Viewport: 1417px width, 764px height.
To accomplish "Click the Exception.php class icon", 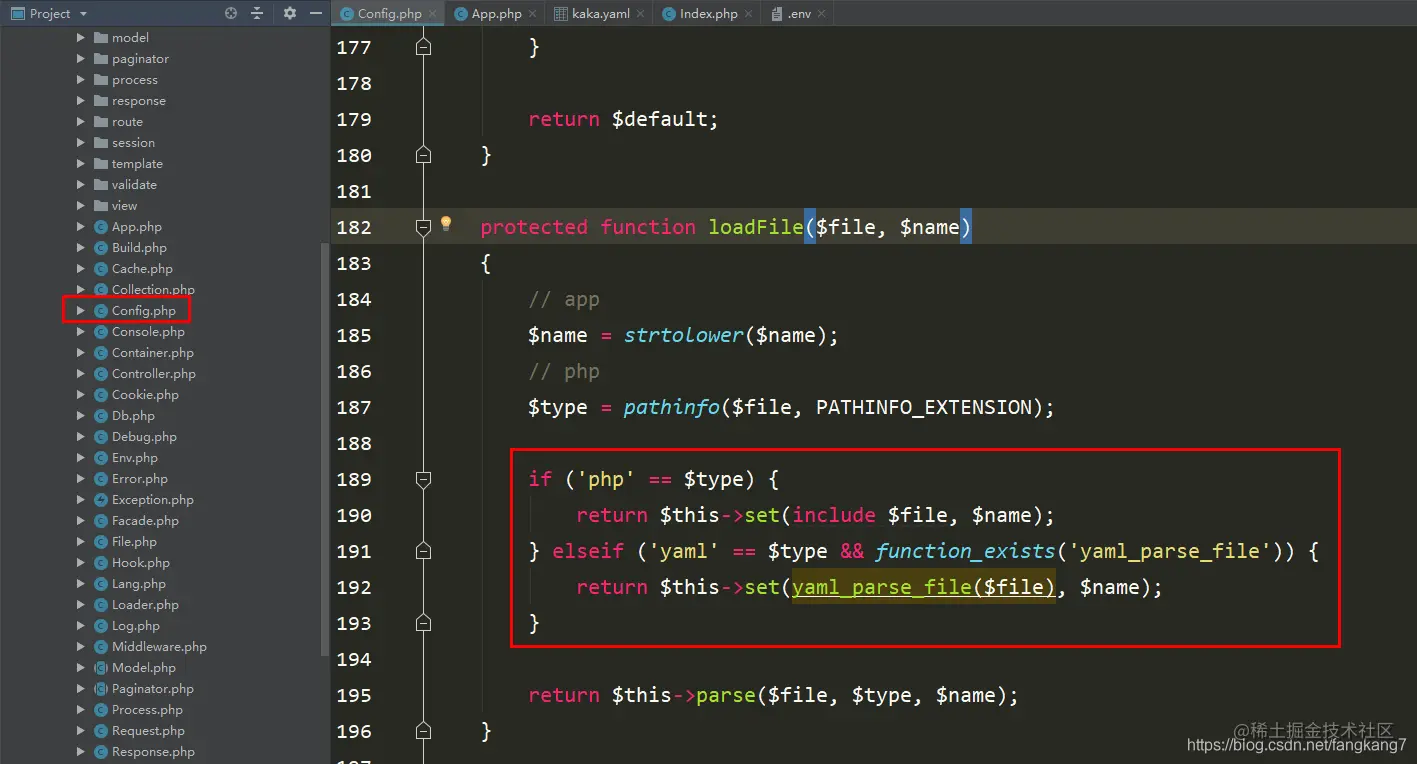I will [101, 500].
